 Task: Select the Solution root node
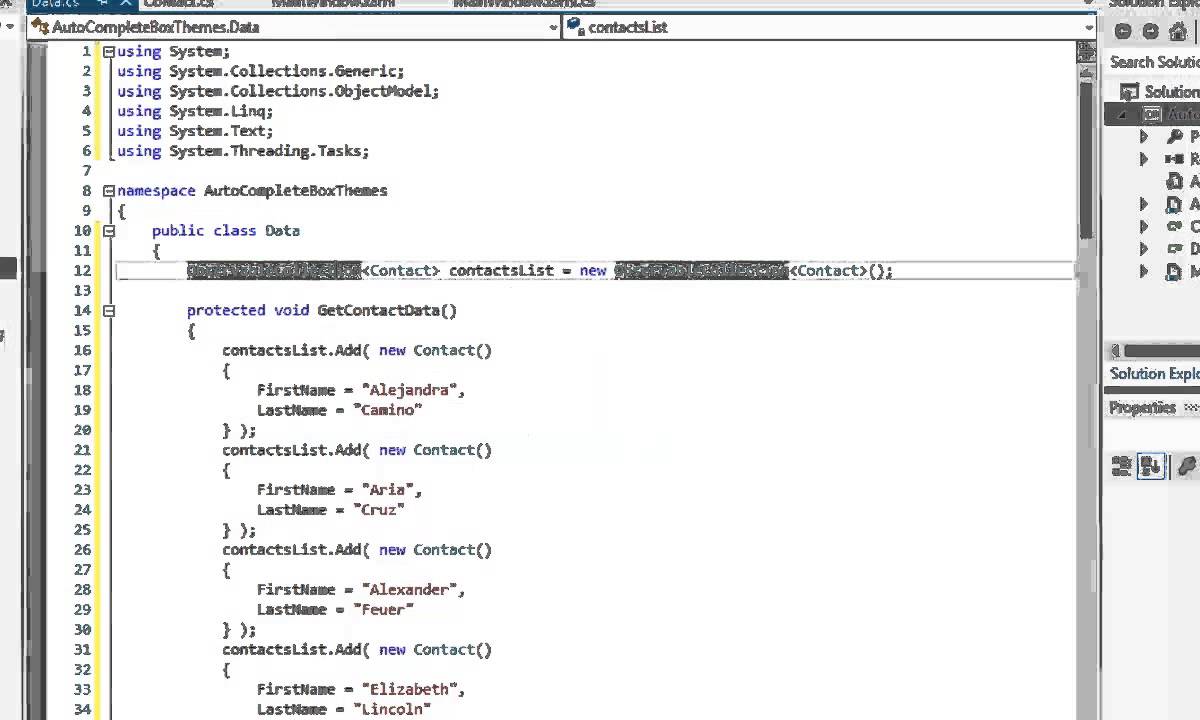1160,91
